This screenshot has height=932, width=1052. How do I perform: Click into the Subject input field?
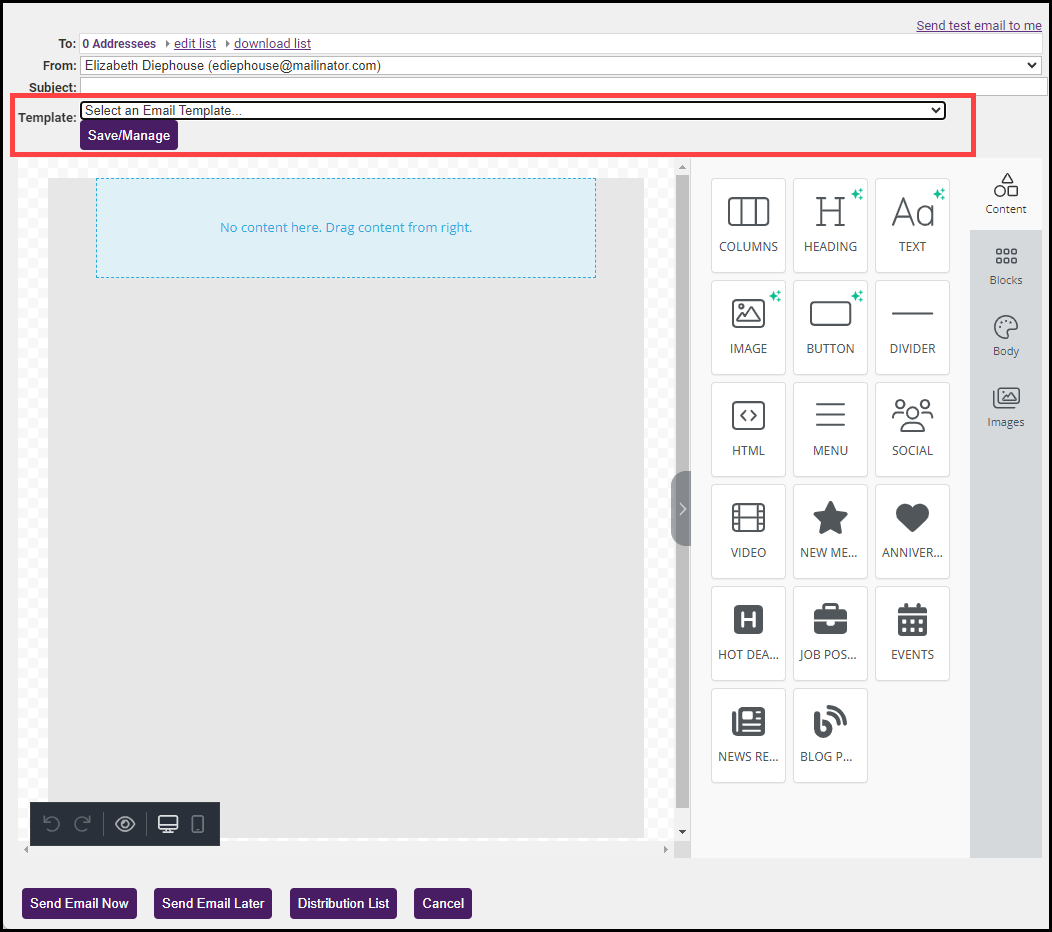tap(560, 88)
